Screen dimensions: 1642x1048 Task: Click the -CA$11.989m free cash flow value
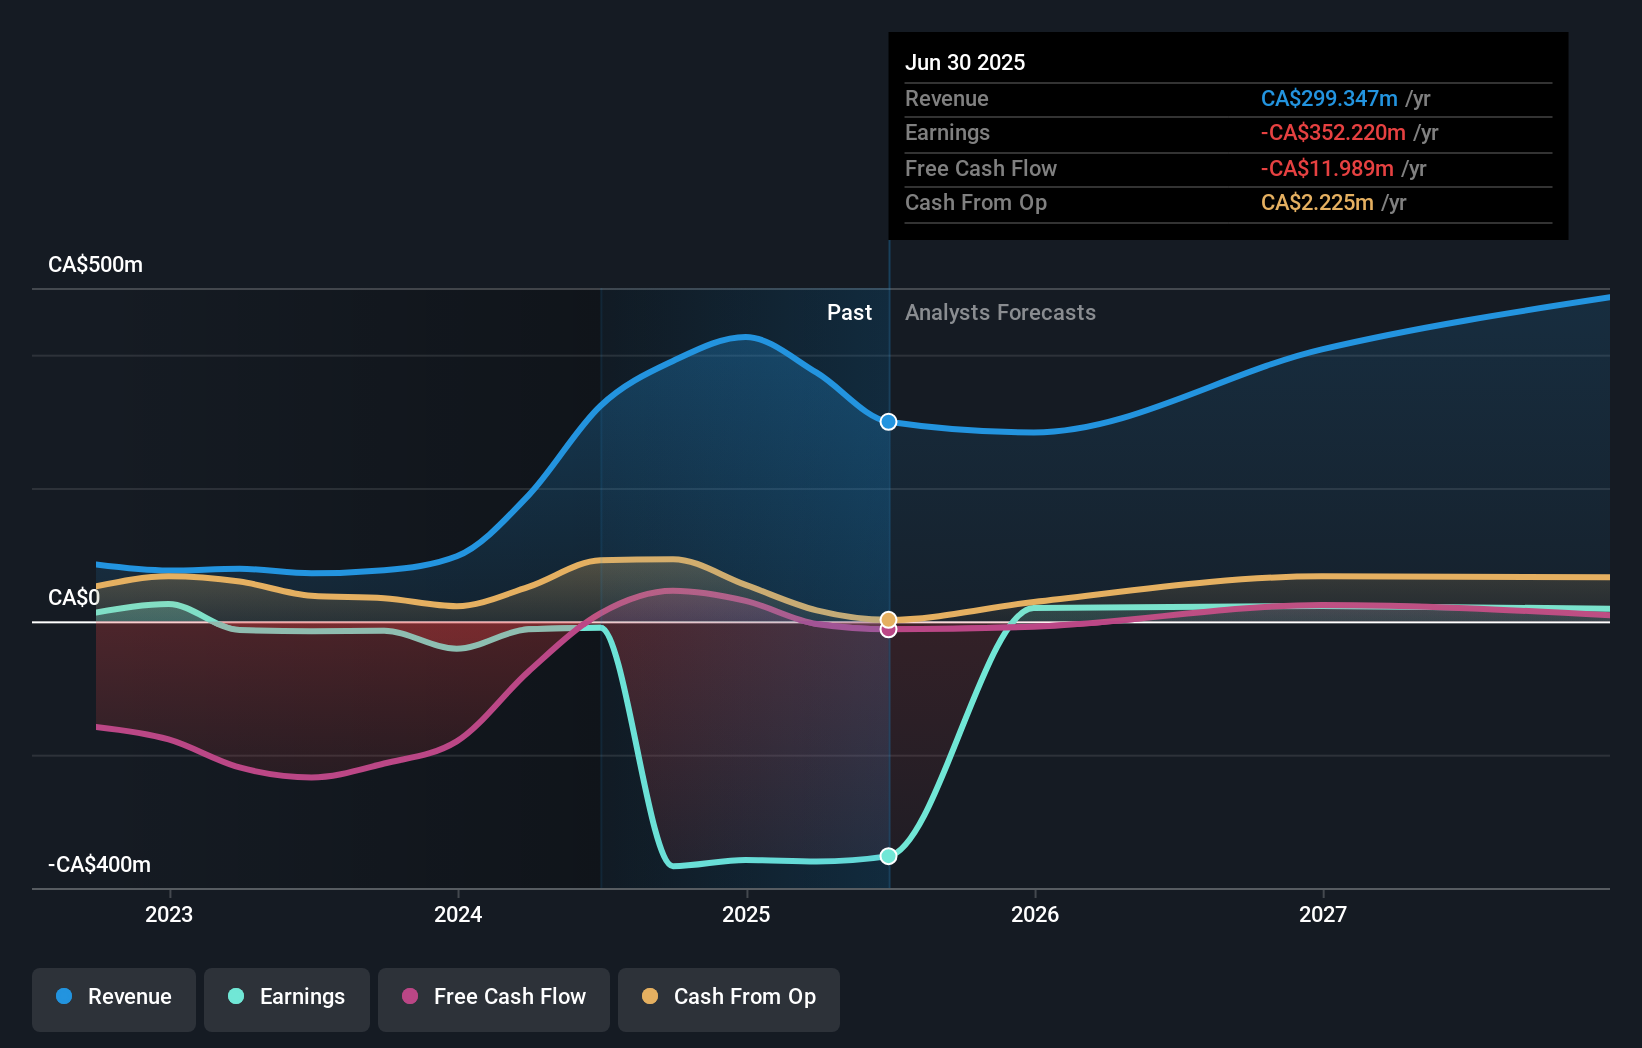[1327, 169]
